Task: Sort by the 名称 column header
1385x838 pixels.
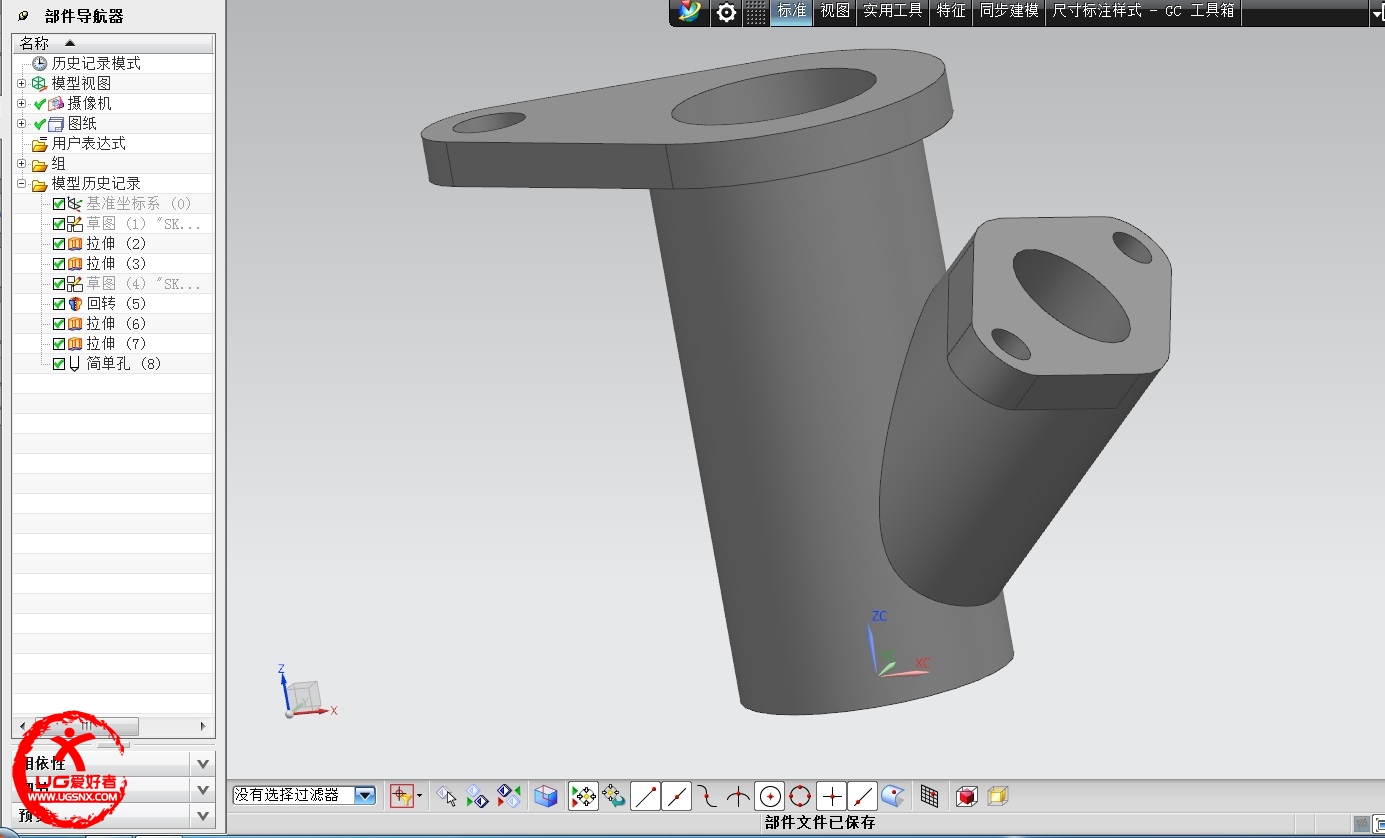Action: [x=113, y=43]
